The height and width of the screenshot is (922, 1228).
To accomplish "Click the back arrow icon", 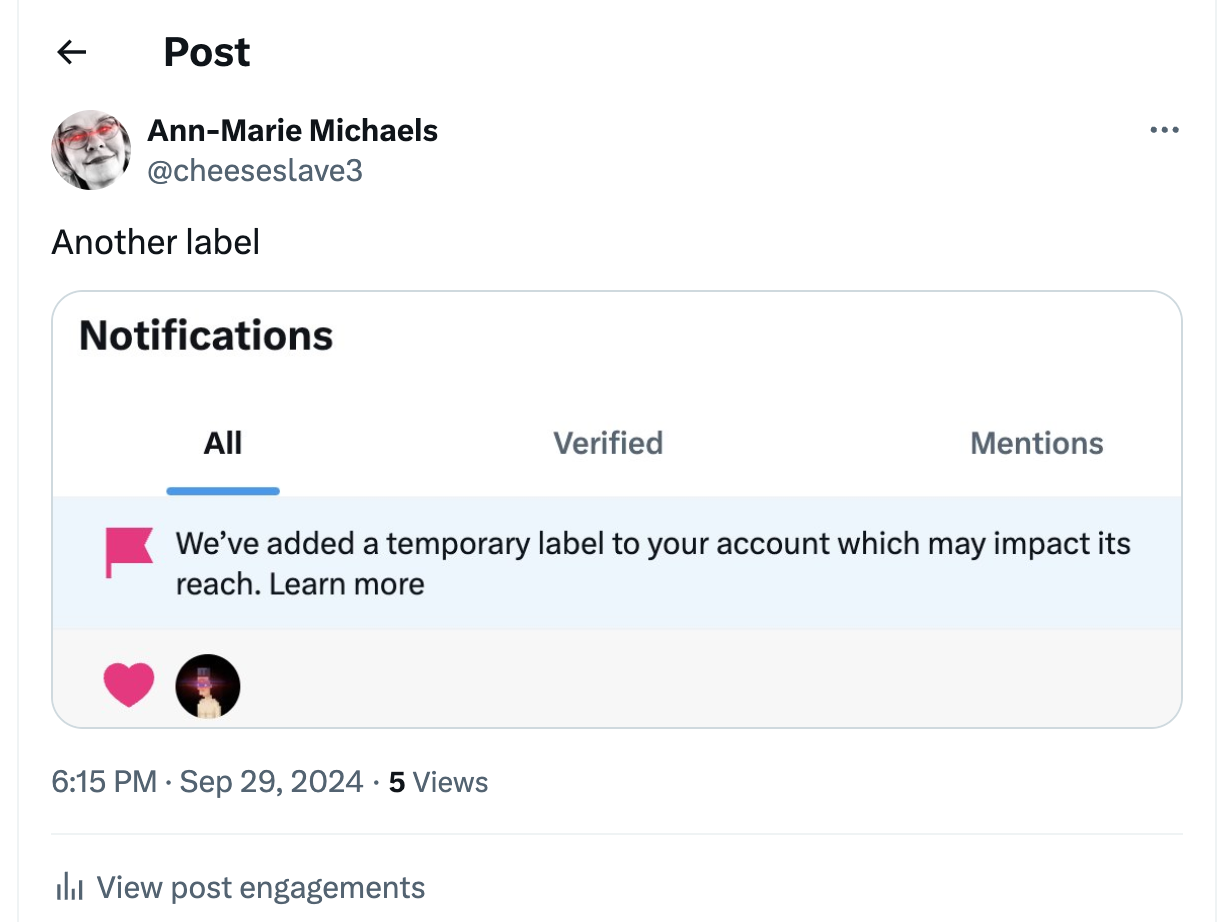I will pyautogui.click(x=72, y=53).
